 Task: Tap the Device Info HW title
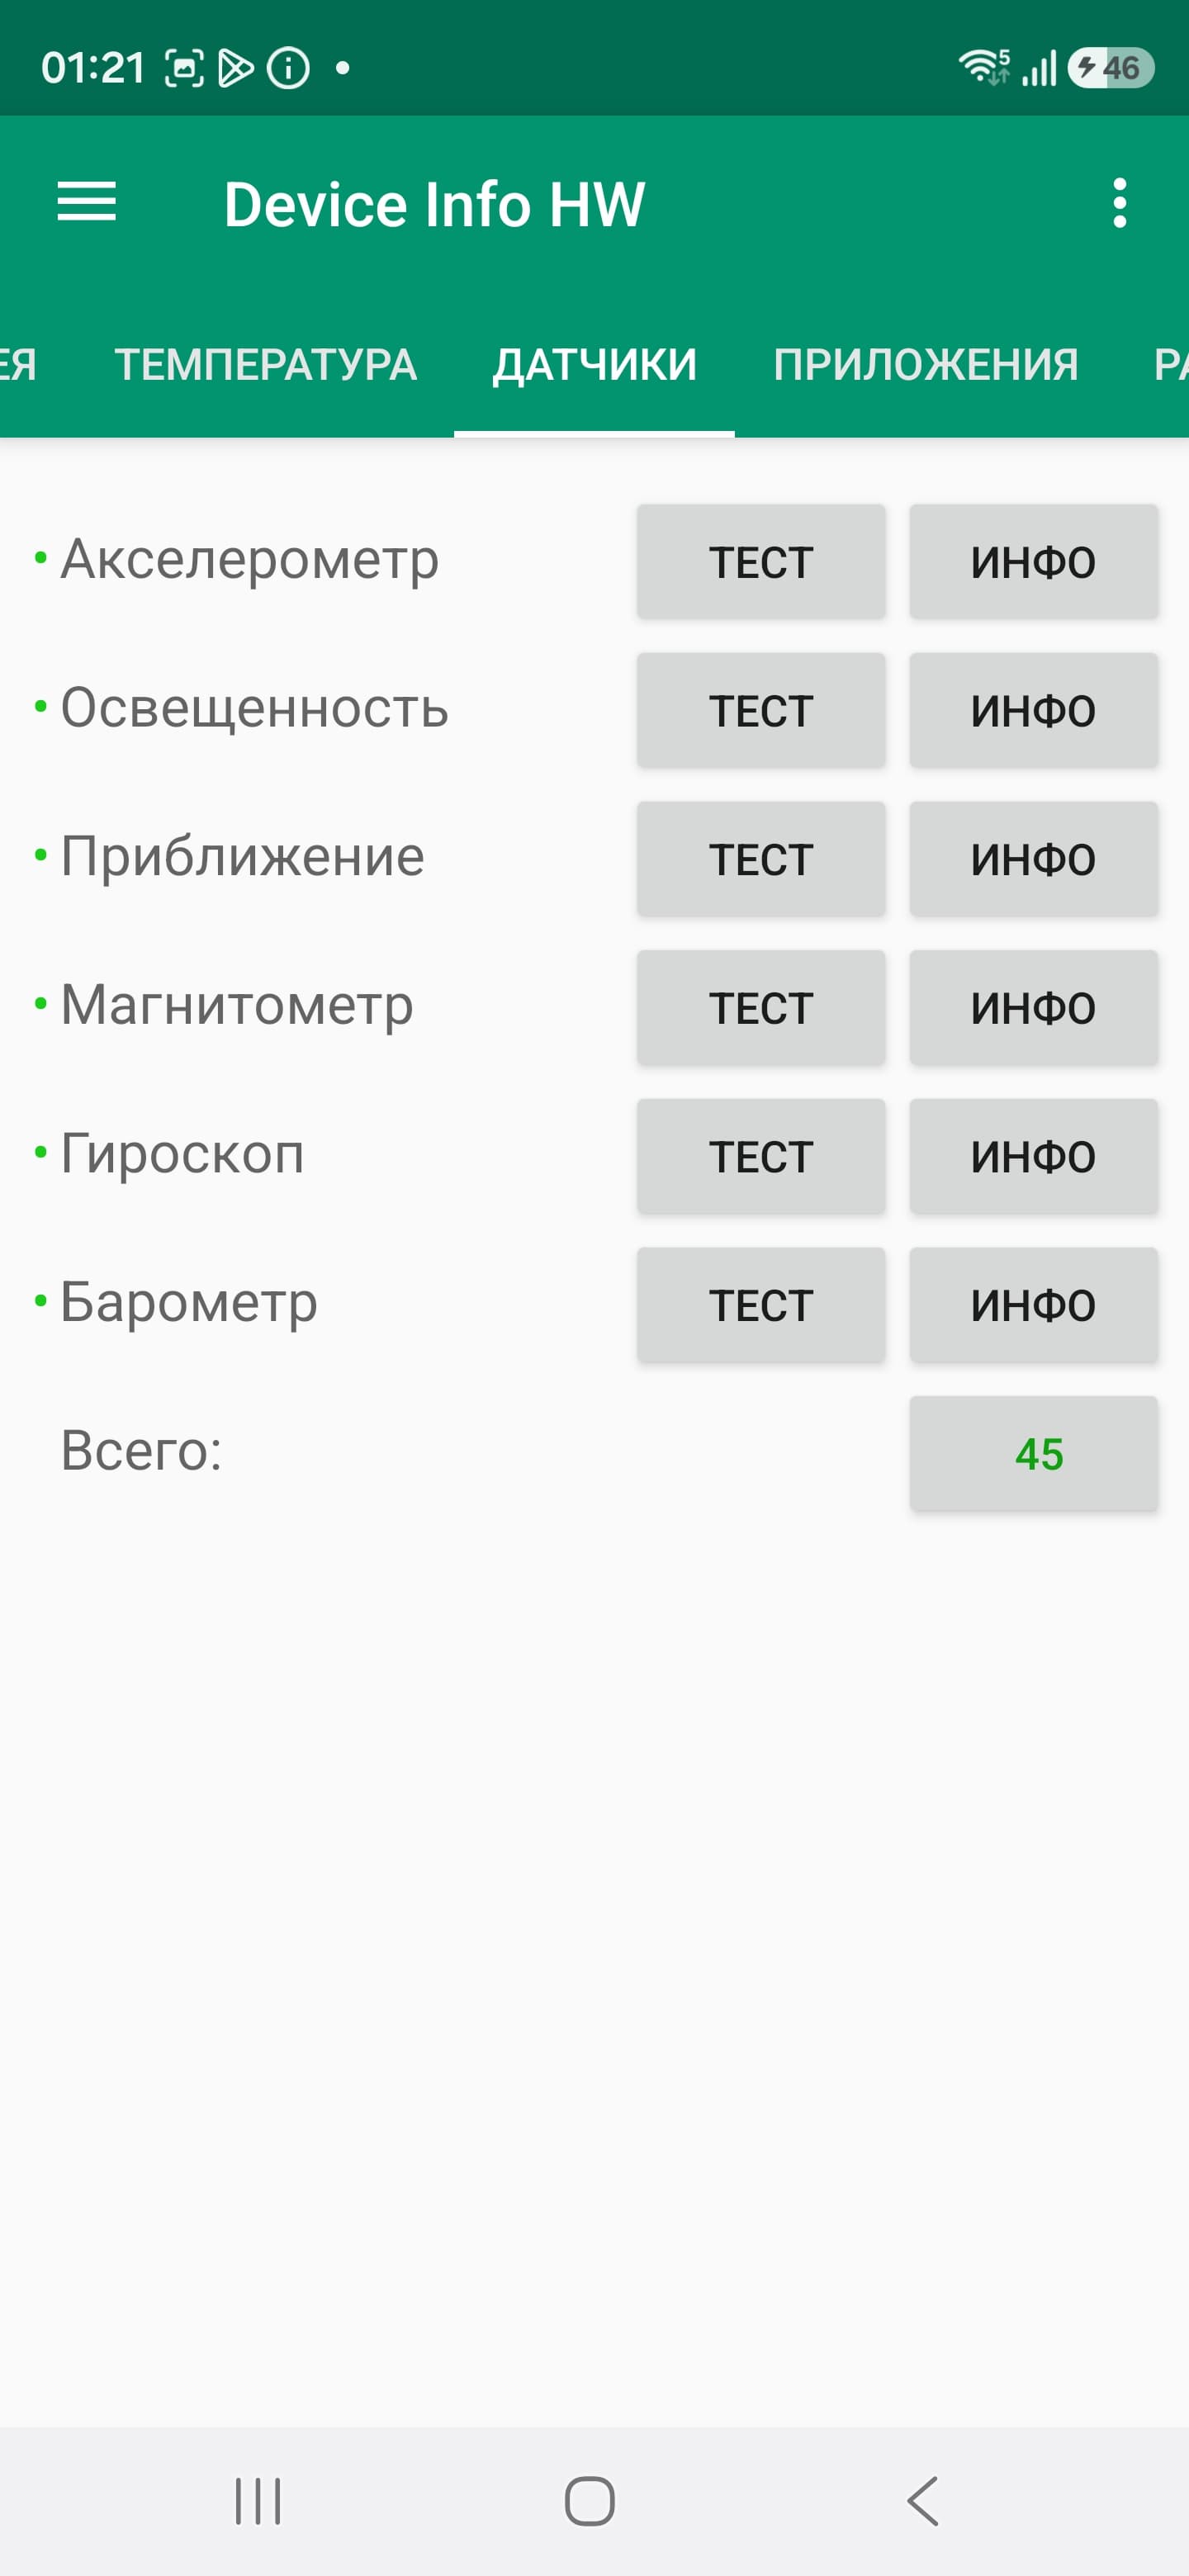coord(434,204)
